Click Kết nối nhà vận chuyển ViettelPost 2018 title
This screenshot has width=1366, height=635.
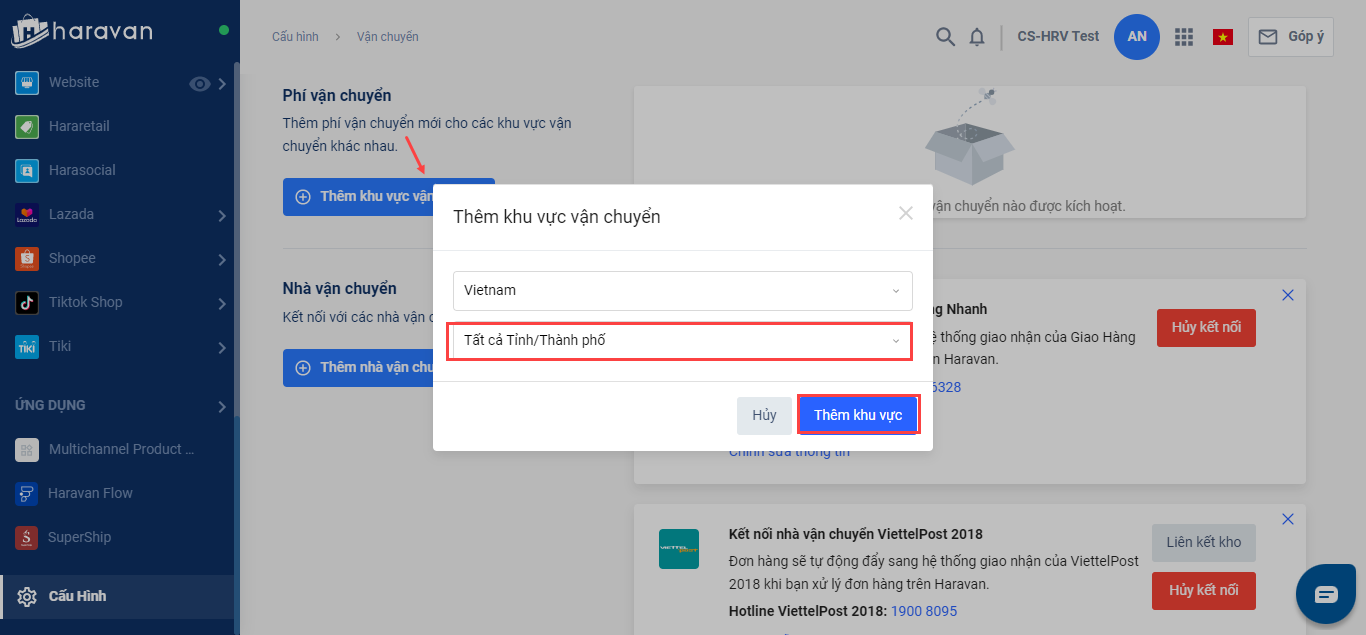(856, 534)
